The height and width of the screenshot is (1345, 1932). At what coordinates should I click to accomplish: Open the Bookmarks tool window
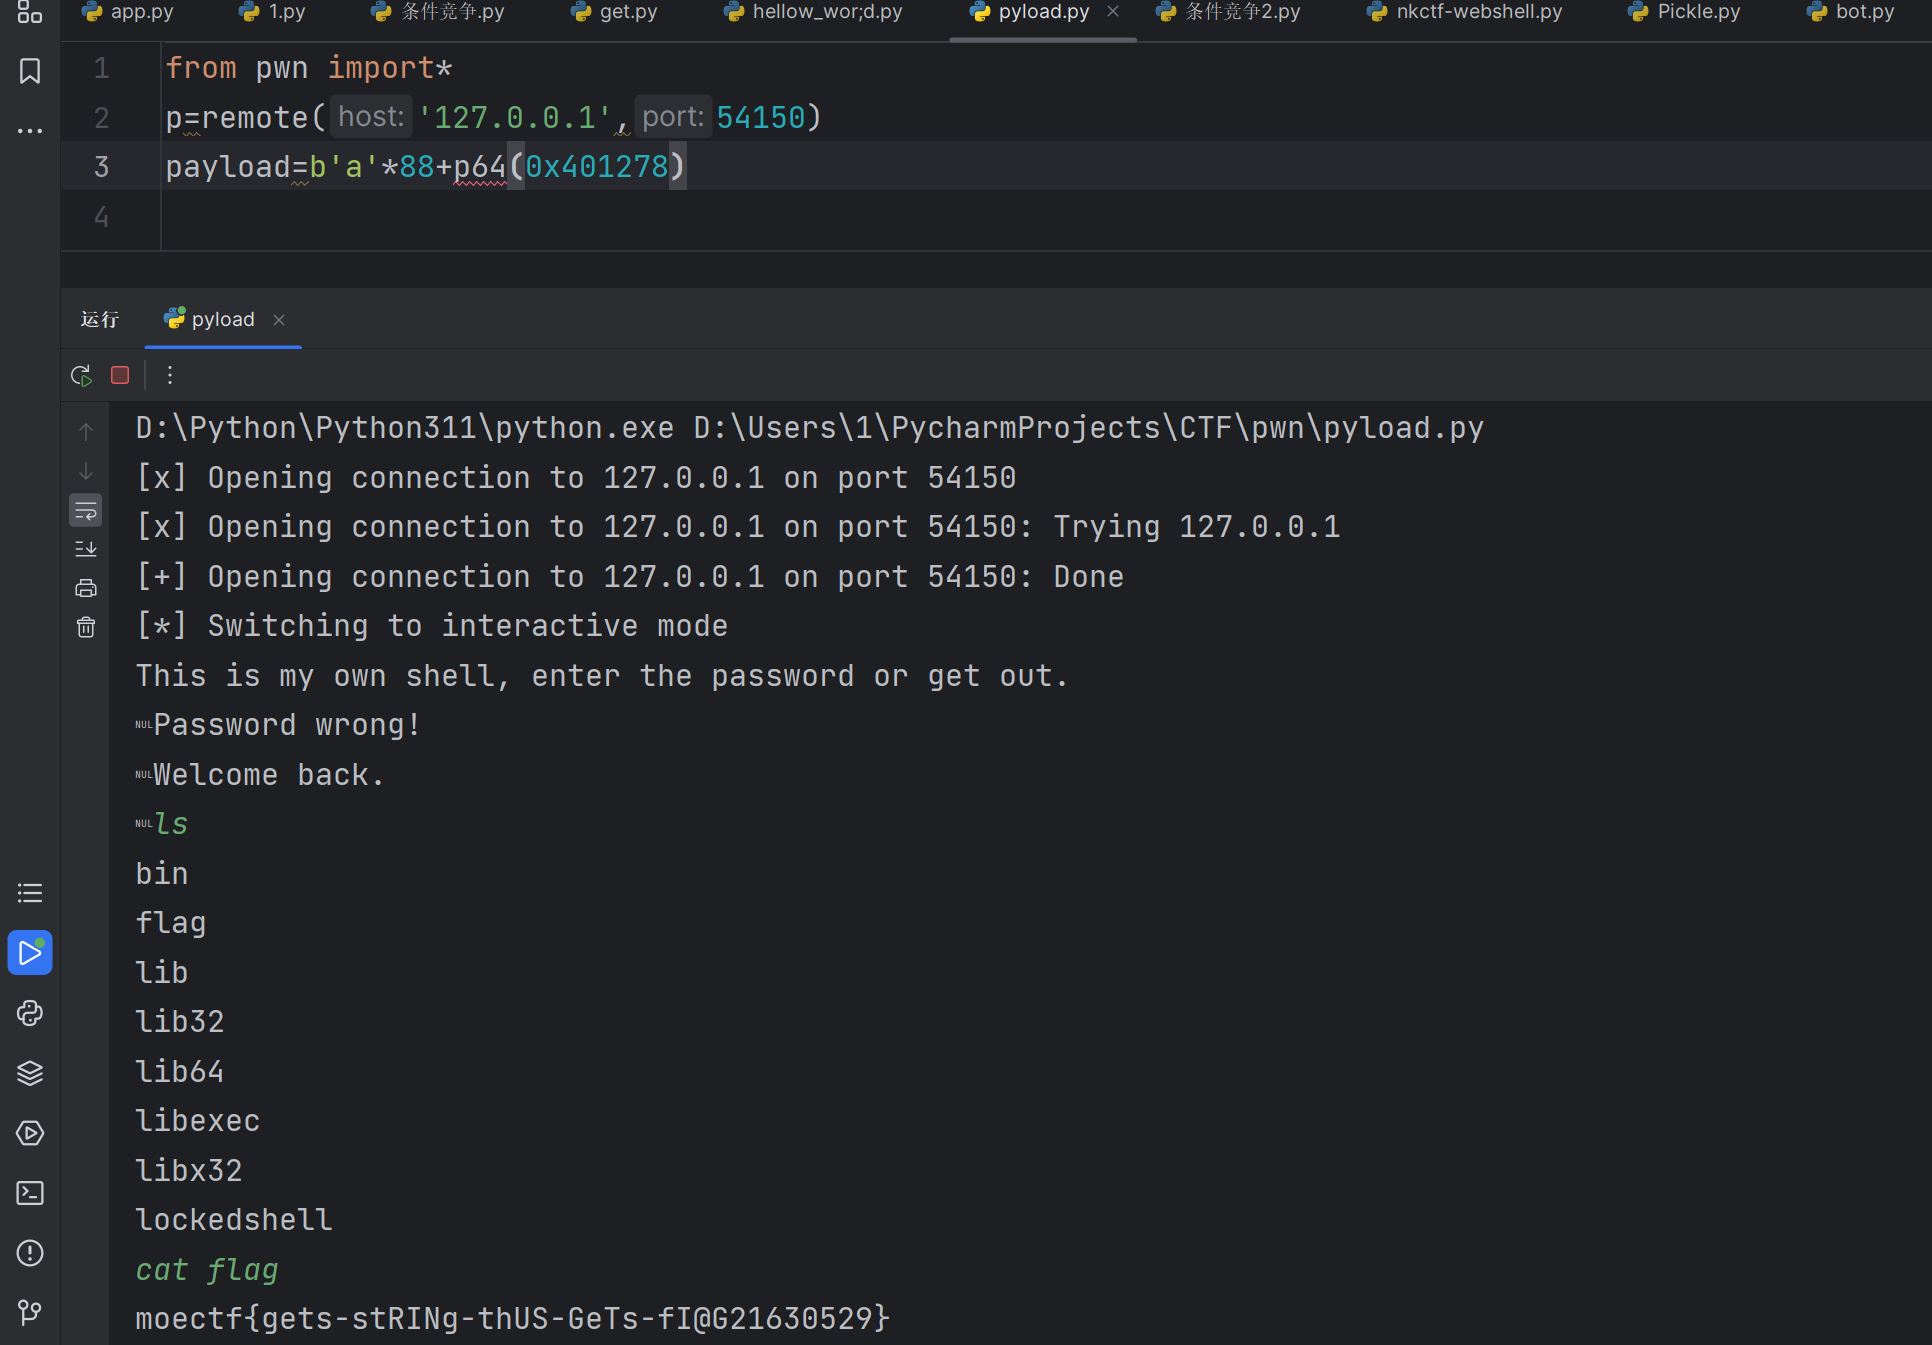point(30,71)
